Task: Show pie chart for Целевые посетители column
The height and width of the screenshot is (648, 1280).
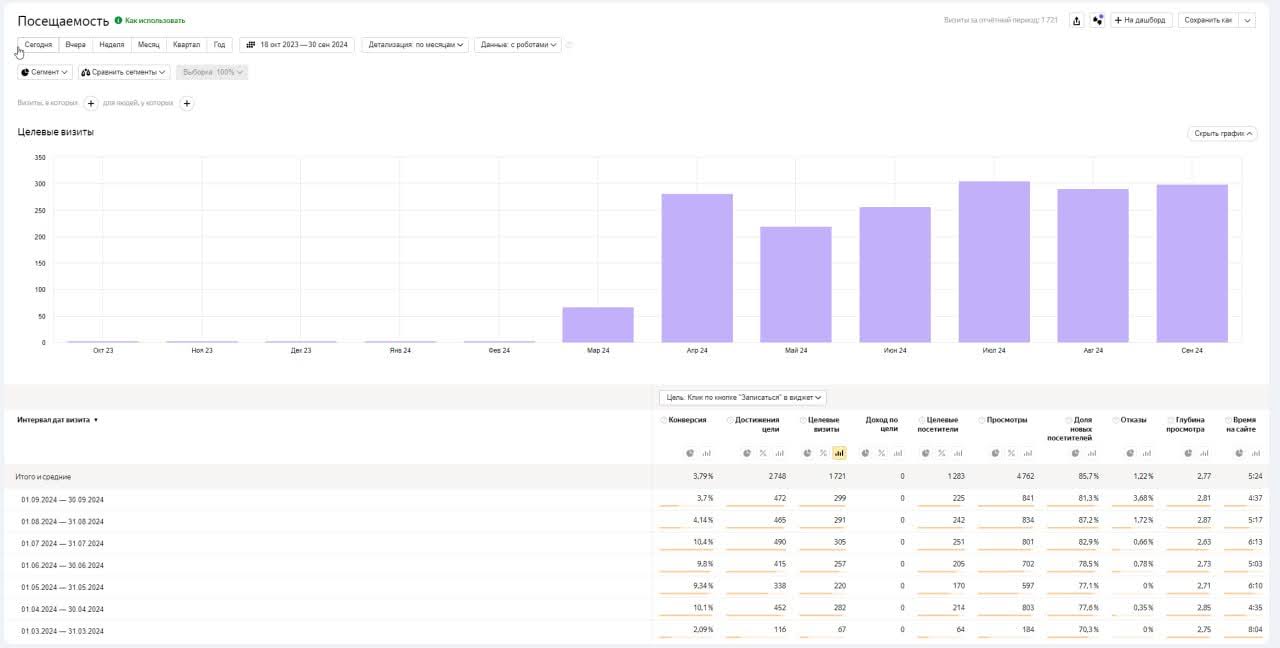Action: tap(926, 453)
